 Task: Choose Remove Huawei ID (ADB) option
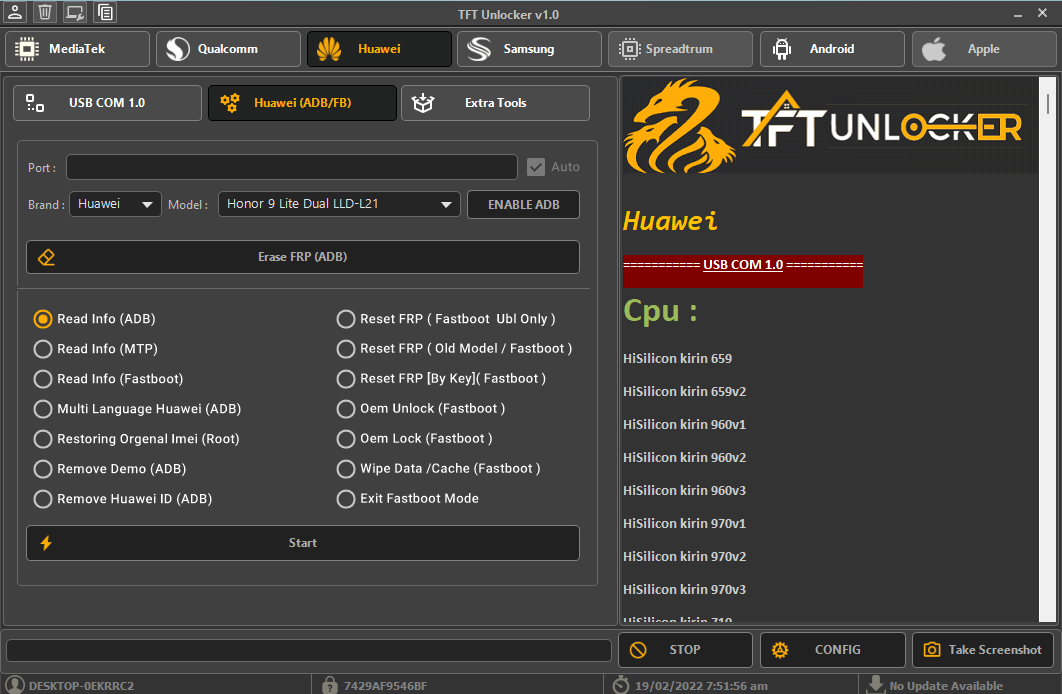coord(43,499)
